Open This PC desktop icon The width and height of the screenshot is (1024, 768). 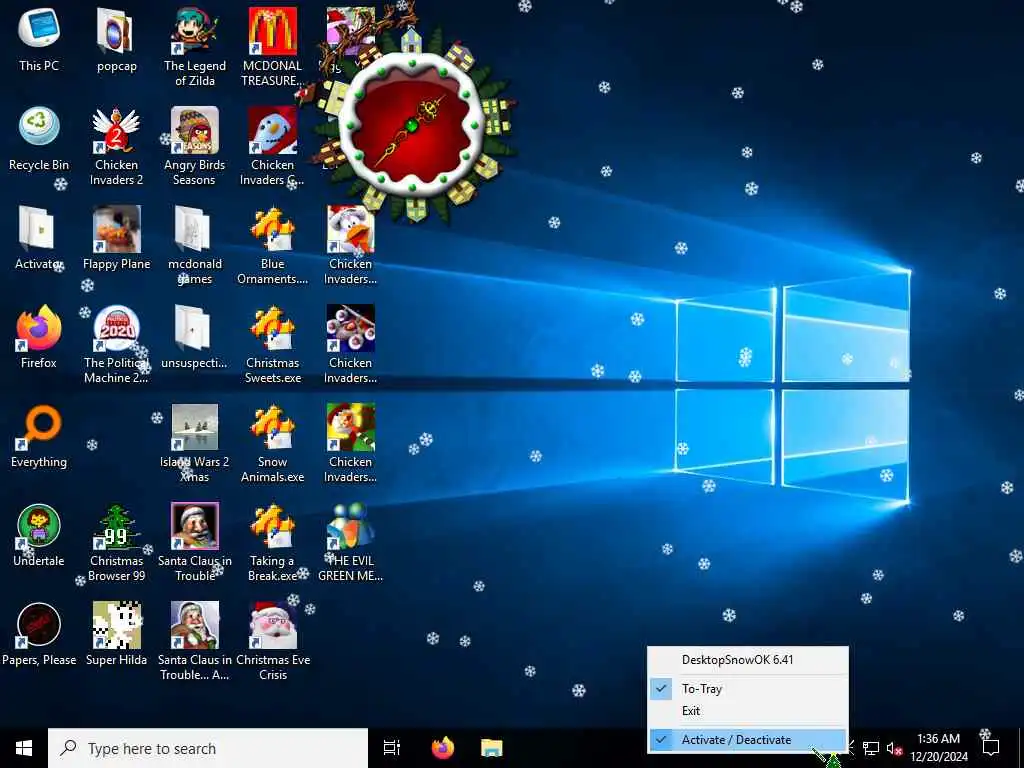[39, 39]
